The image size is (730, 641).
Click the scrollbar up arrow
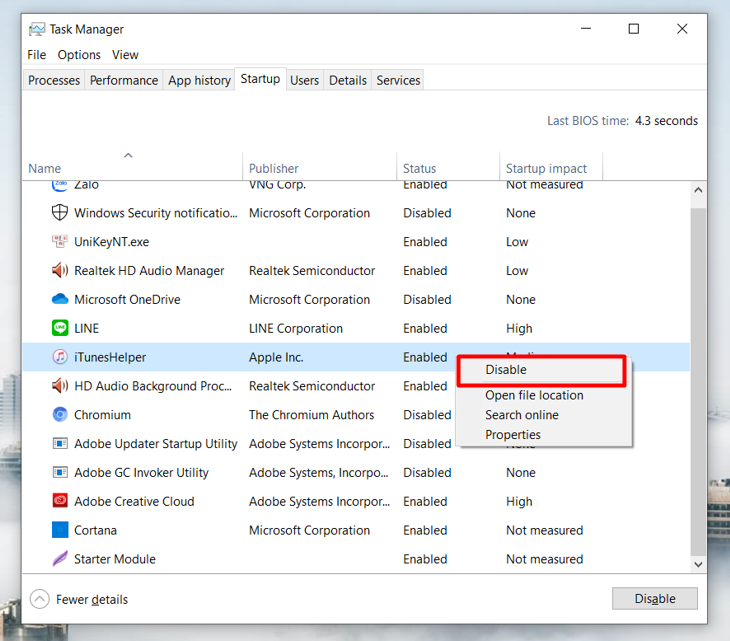[698, 190]
